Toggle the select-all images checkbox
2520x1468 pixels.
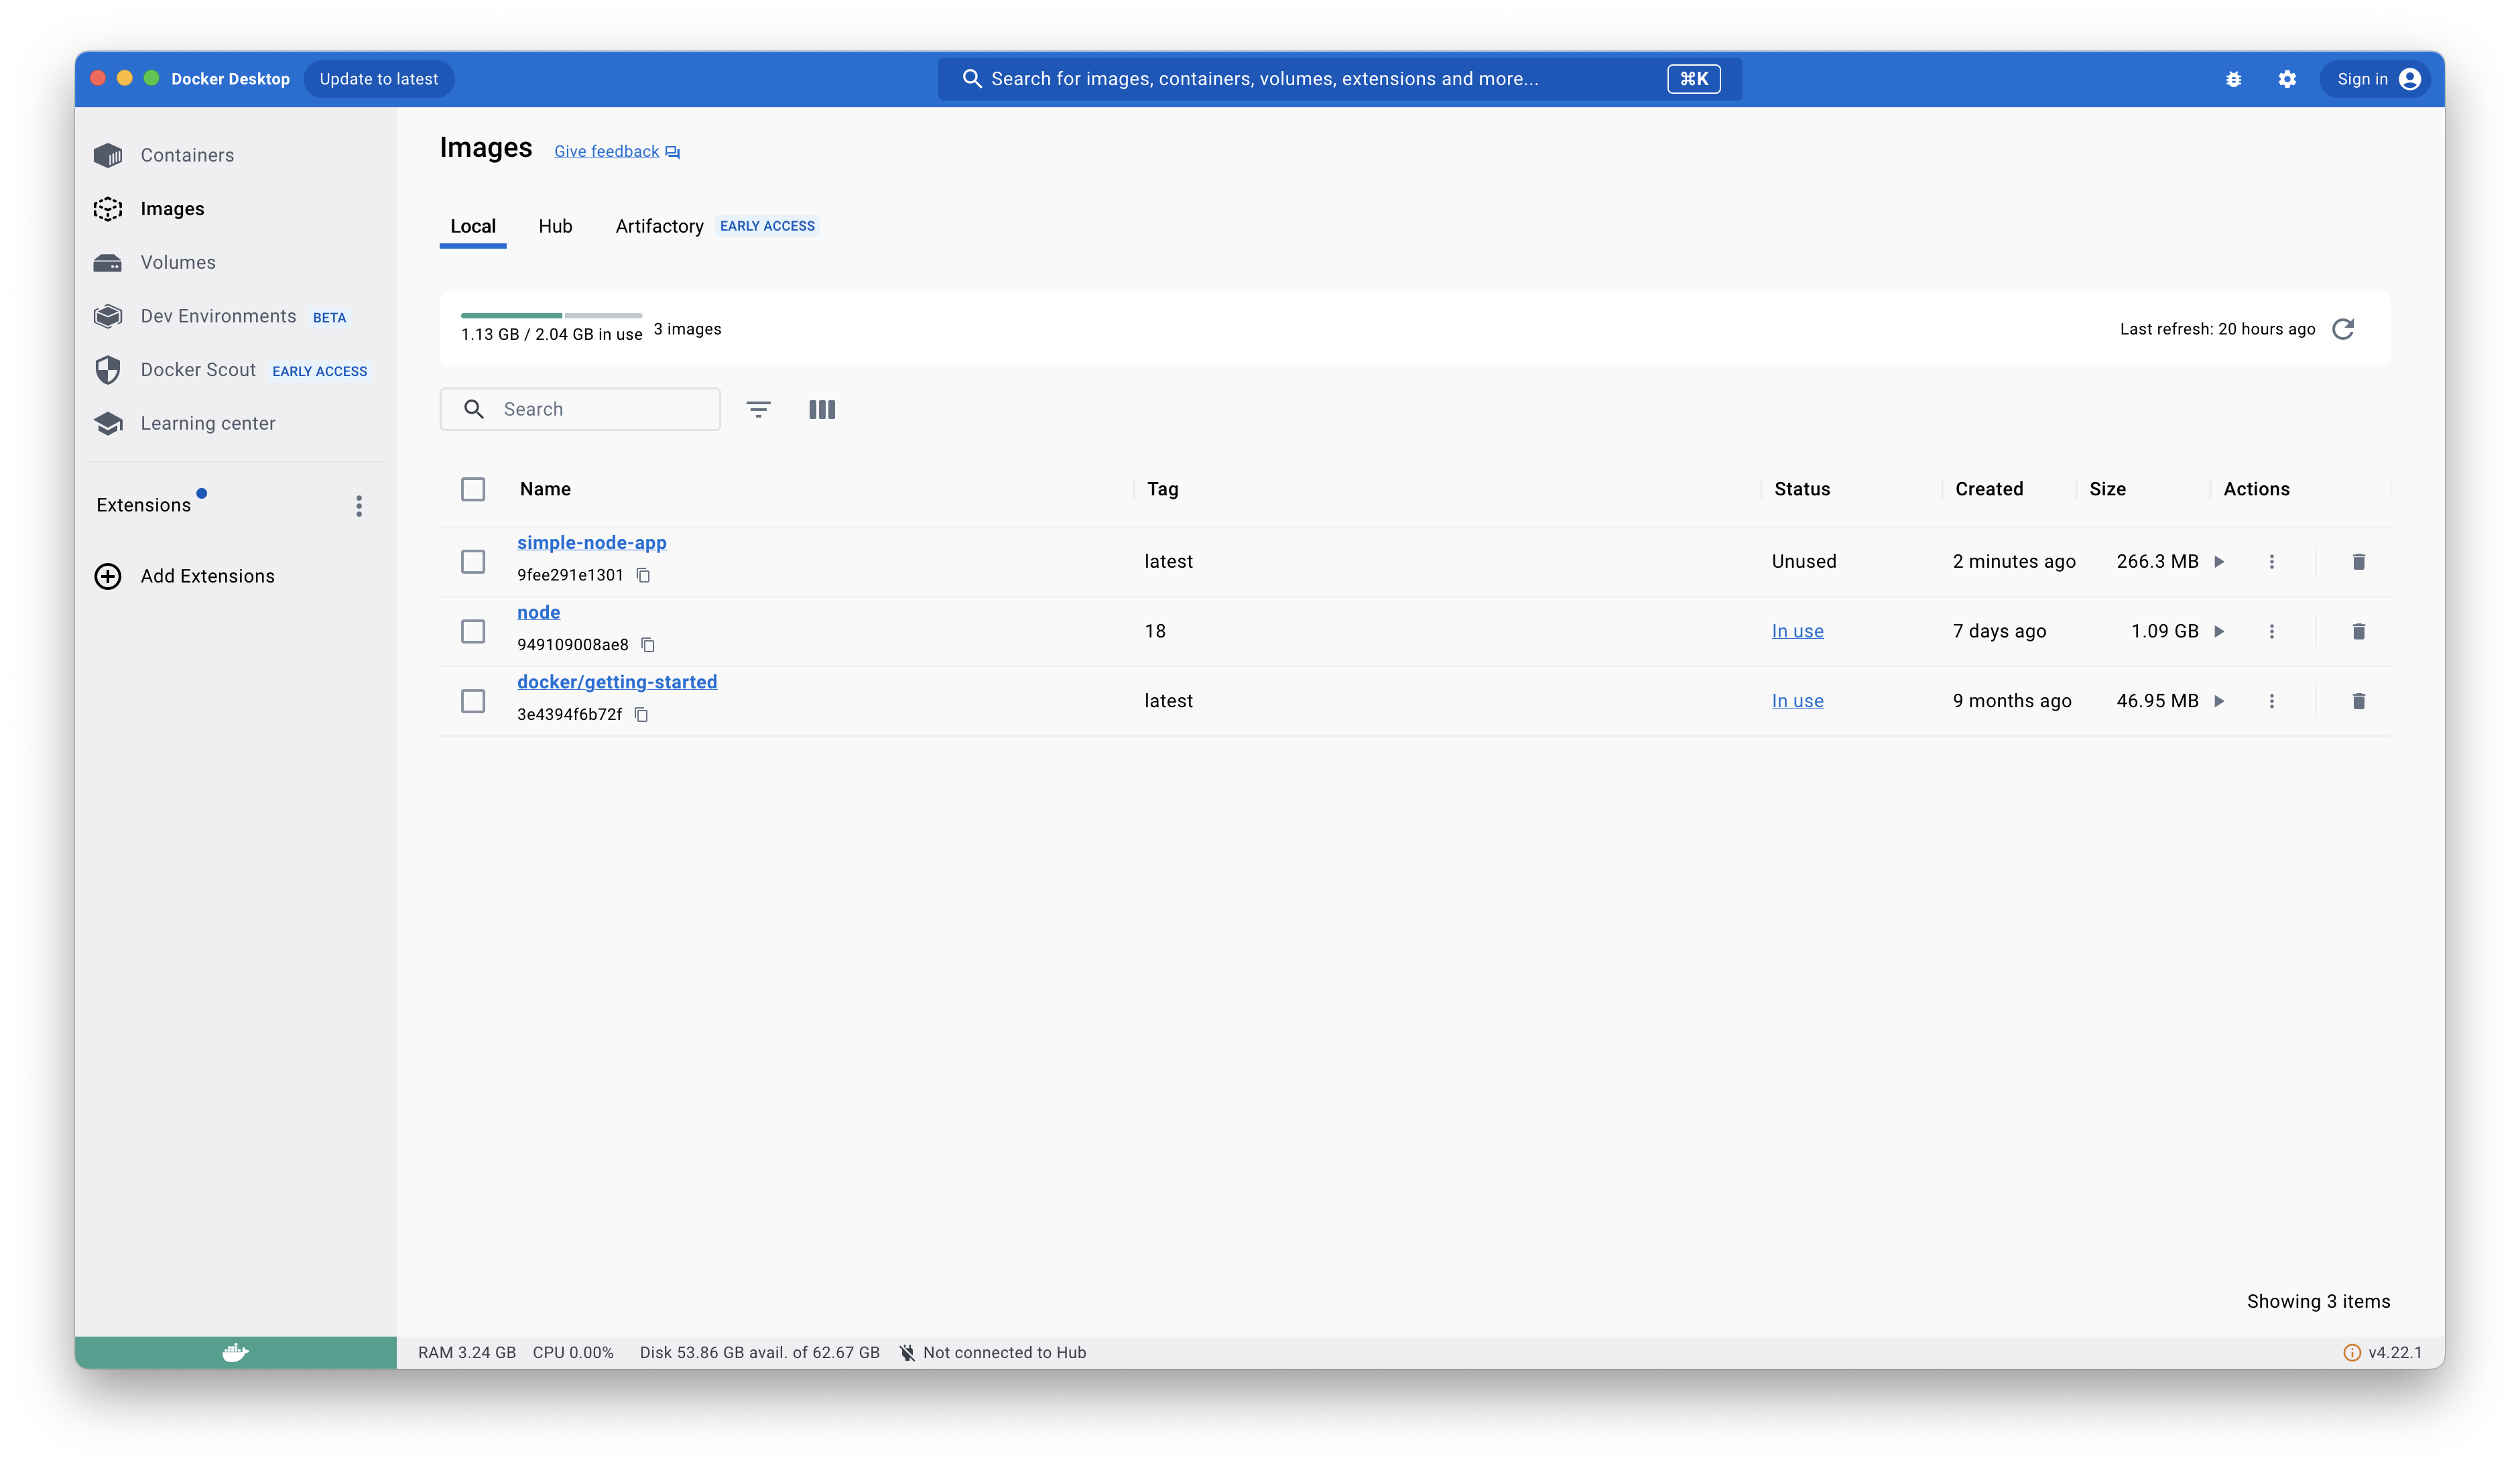pyautogui.click(x=473, y=489)
